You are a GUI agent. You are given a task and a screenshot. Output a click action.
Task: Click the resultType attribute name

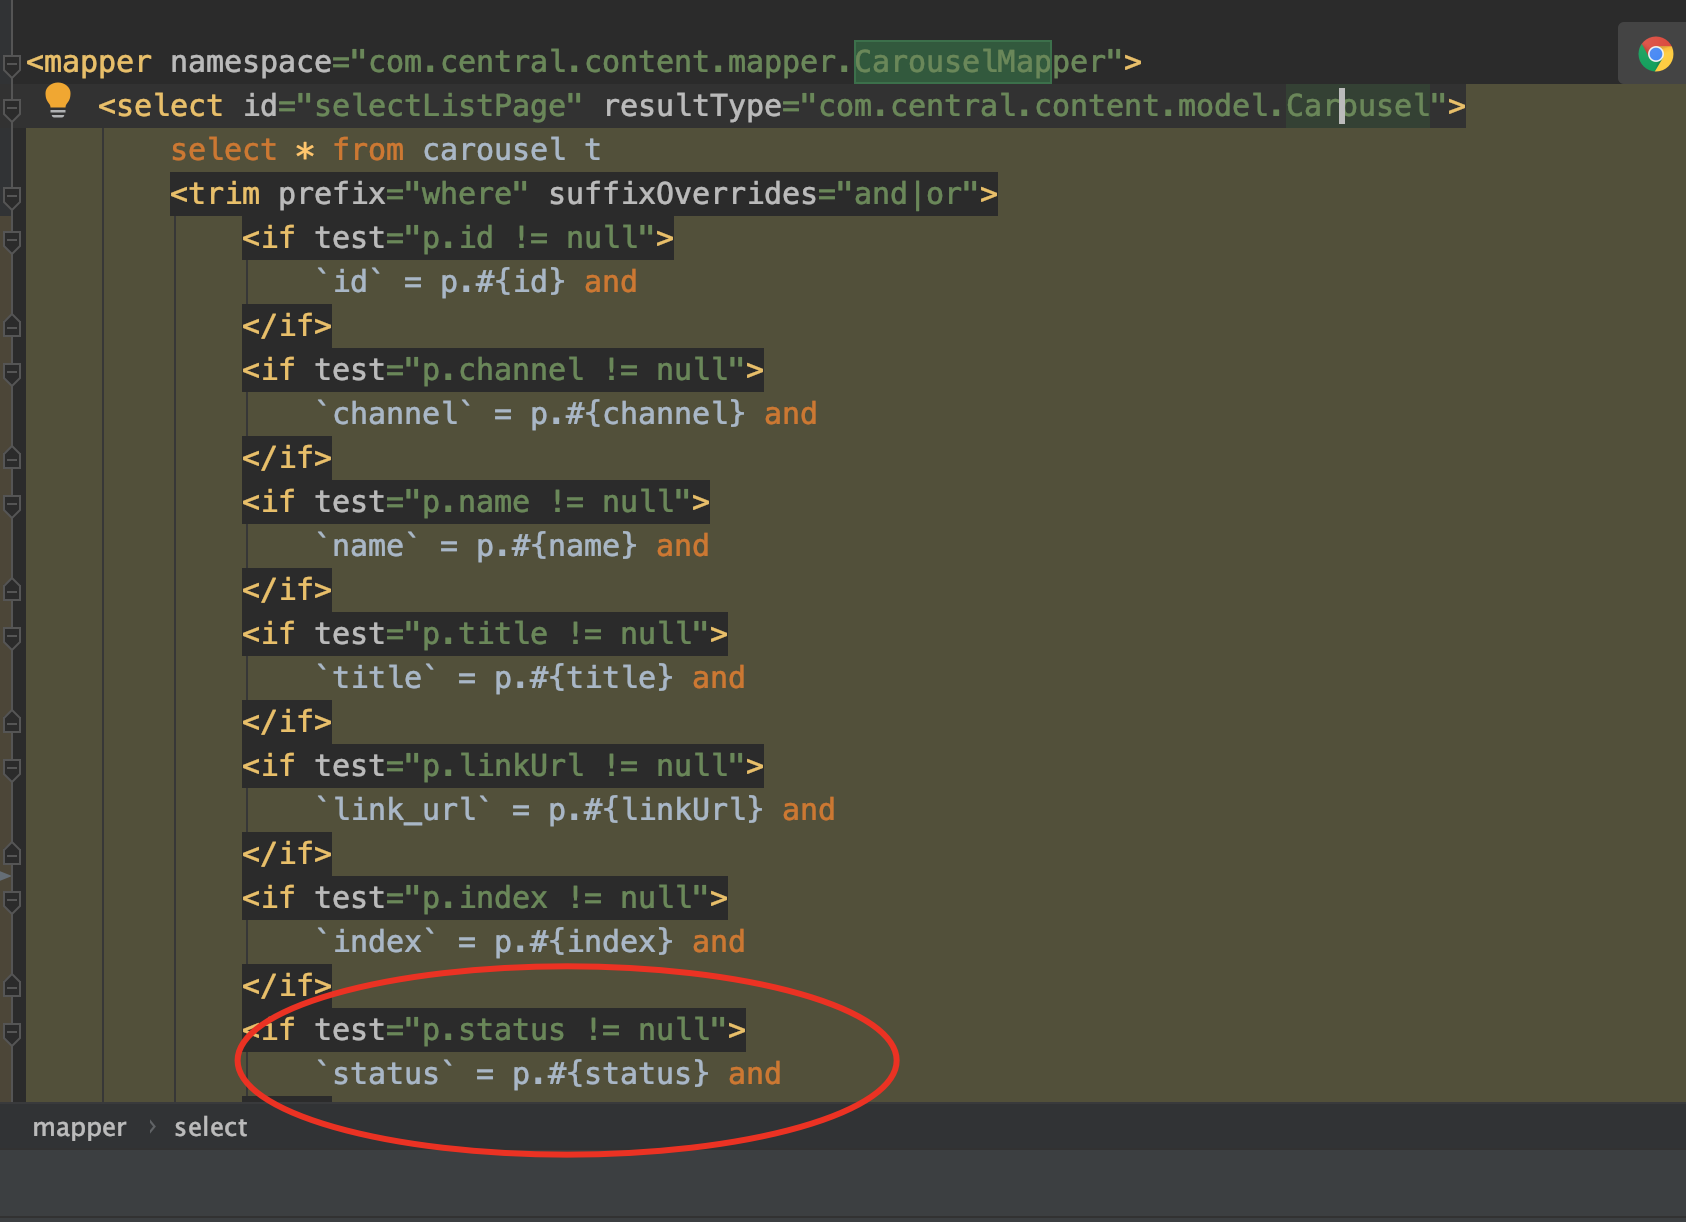coord(692,106)
